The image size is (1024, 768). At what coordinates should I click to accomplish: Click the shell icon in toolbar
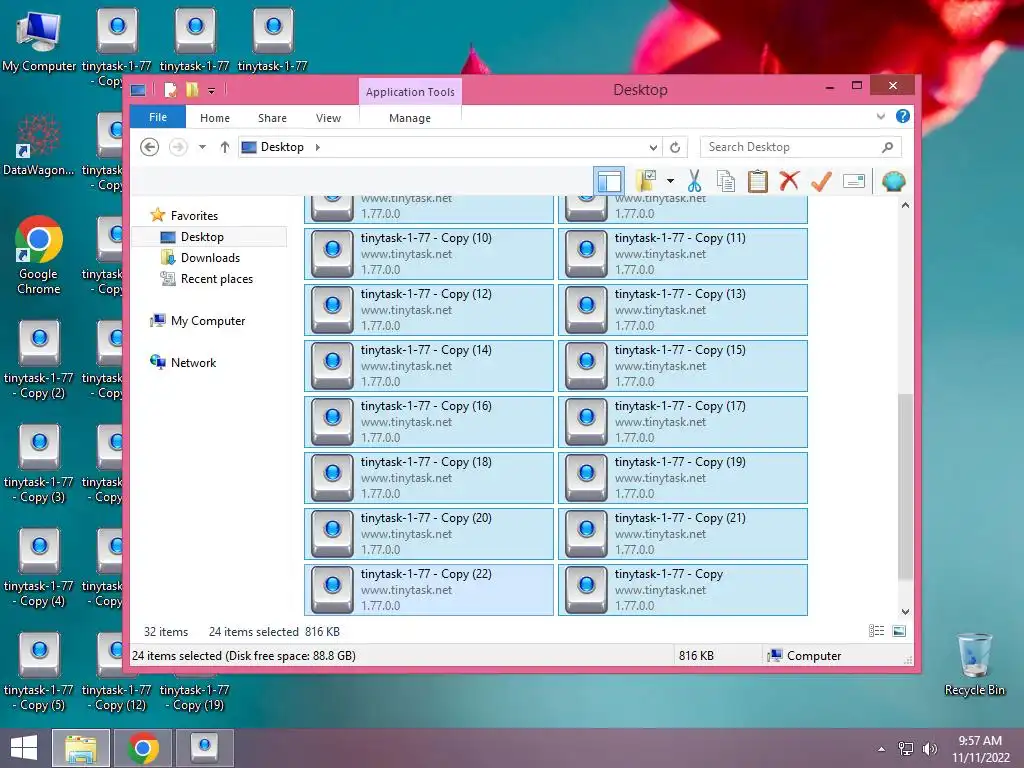point(893,181)
